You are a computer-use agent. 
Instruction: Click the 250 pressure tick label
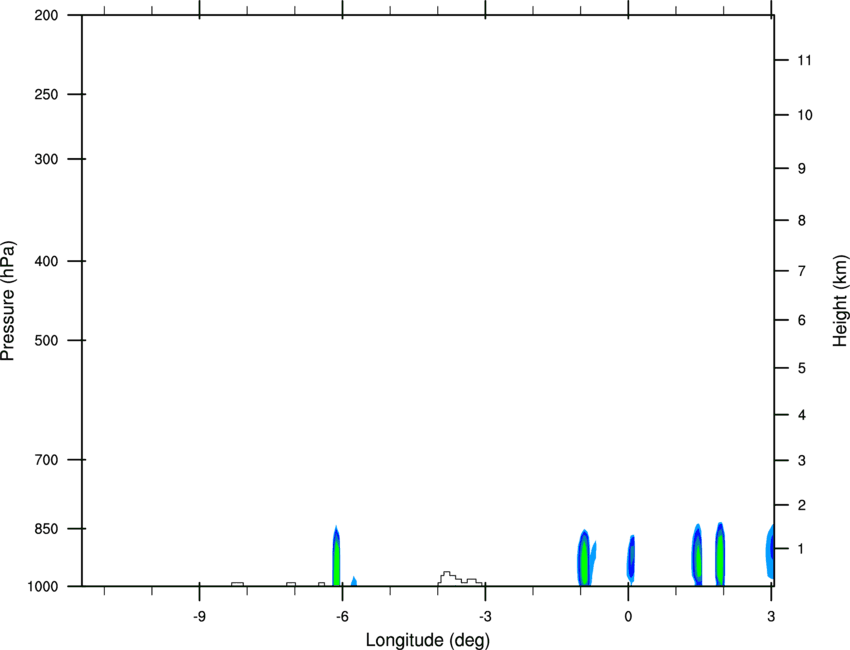click(46, 94)
